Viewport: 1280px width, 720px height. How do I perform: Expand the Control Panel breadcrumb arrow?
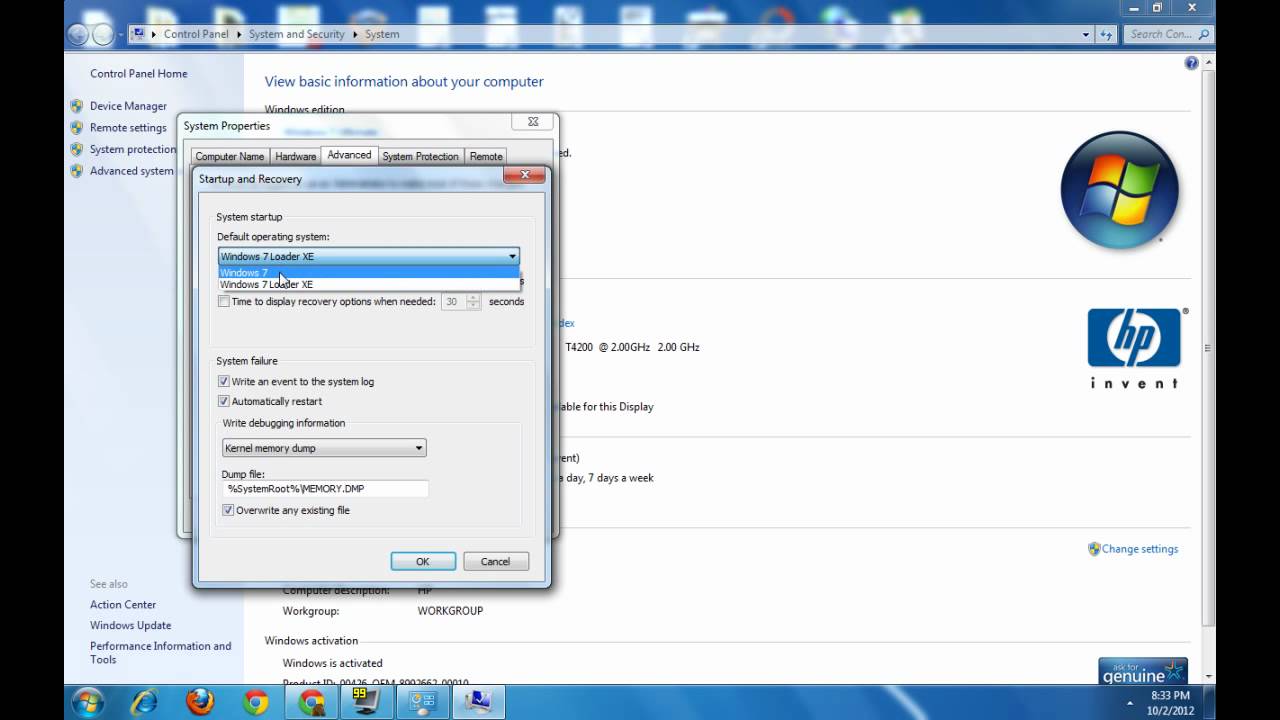tap(239, 34)
